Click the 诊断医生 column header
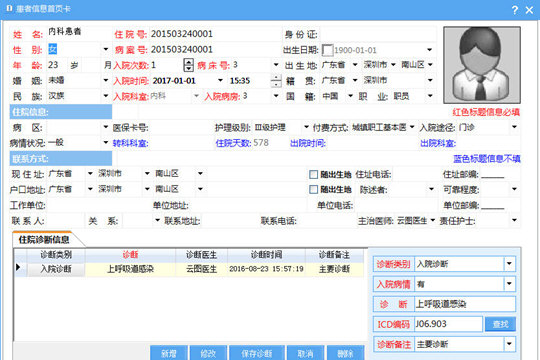Image resolution: width=540 pixels, height=360 pixels. click(x=201, y=255)
